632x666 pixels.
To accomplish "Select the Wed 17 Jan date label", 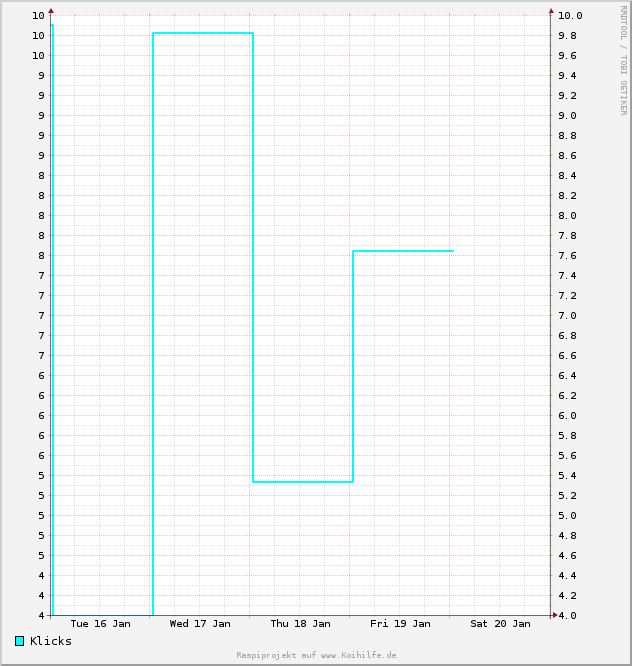I will pos(200,623).
